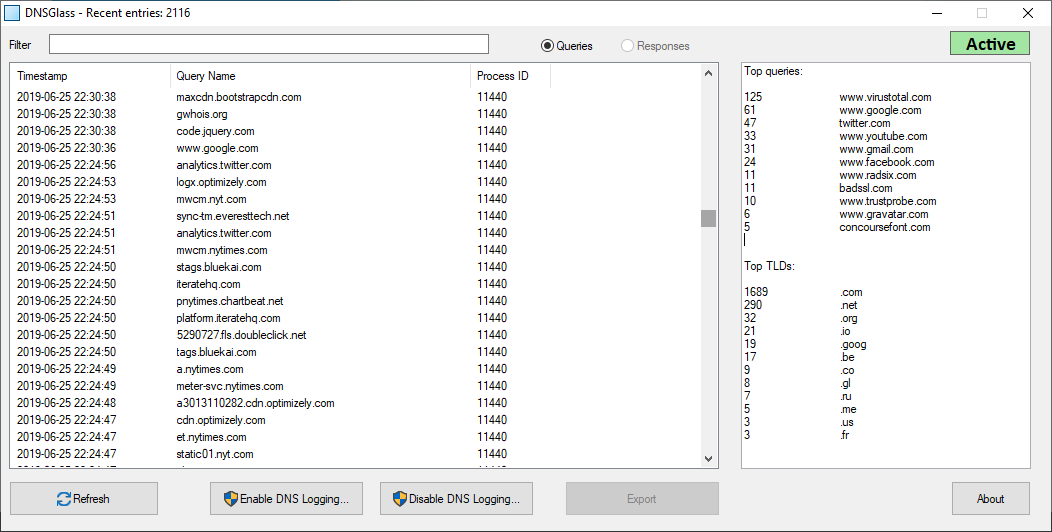Click www.youtube.com in Top queries
This screenshot has height=532, width=1052.
[x=883, y=136]
